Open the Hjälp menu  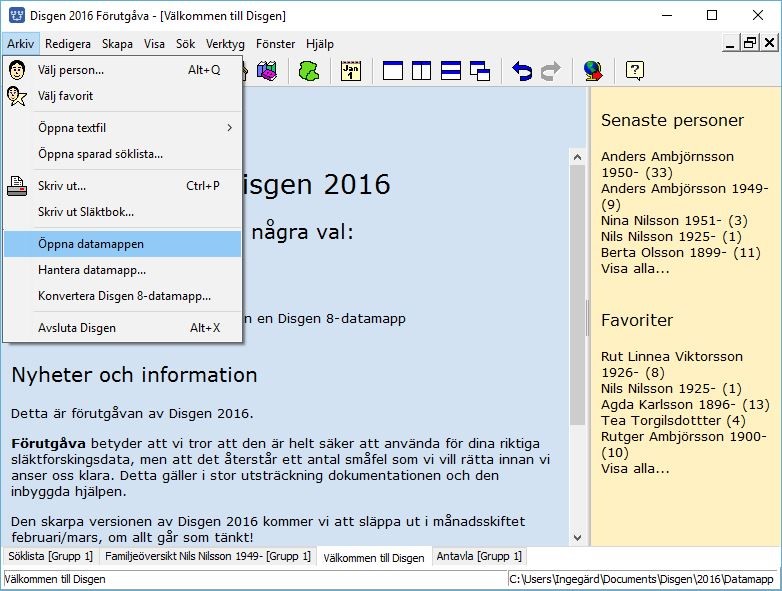320,44
